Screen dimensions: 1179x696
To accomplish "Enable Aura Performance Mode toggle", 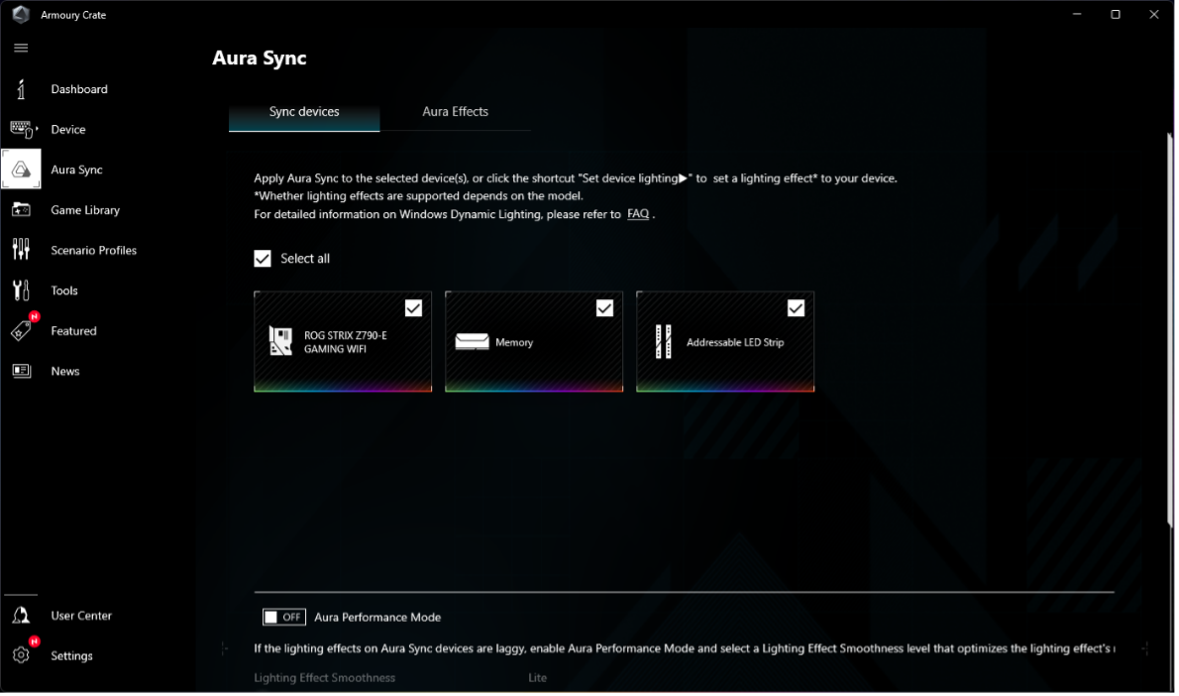I will point(284,617).
